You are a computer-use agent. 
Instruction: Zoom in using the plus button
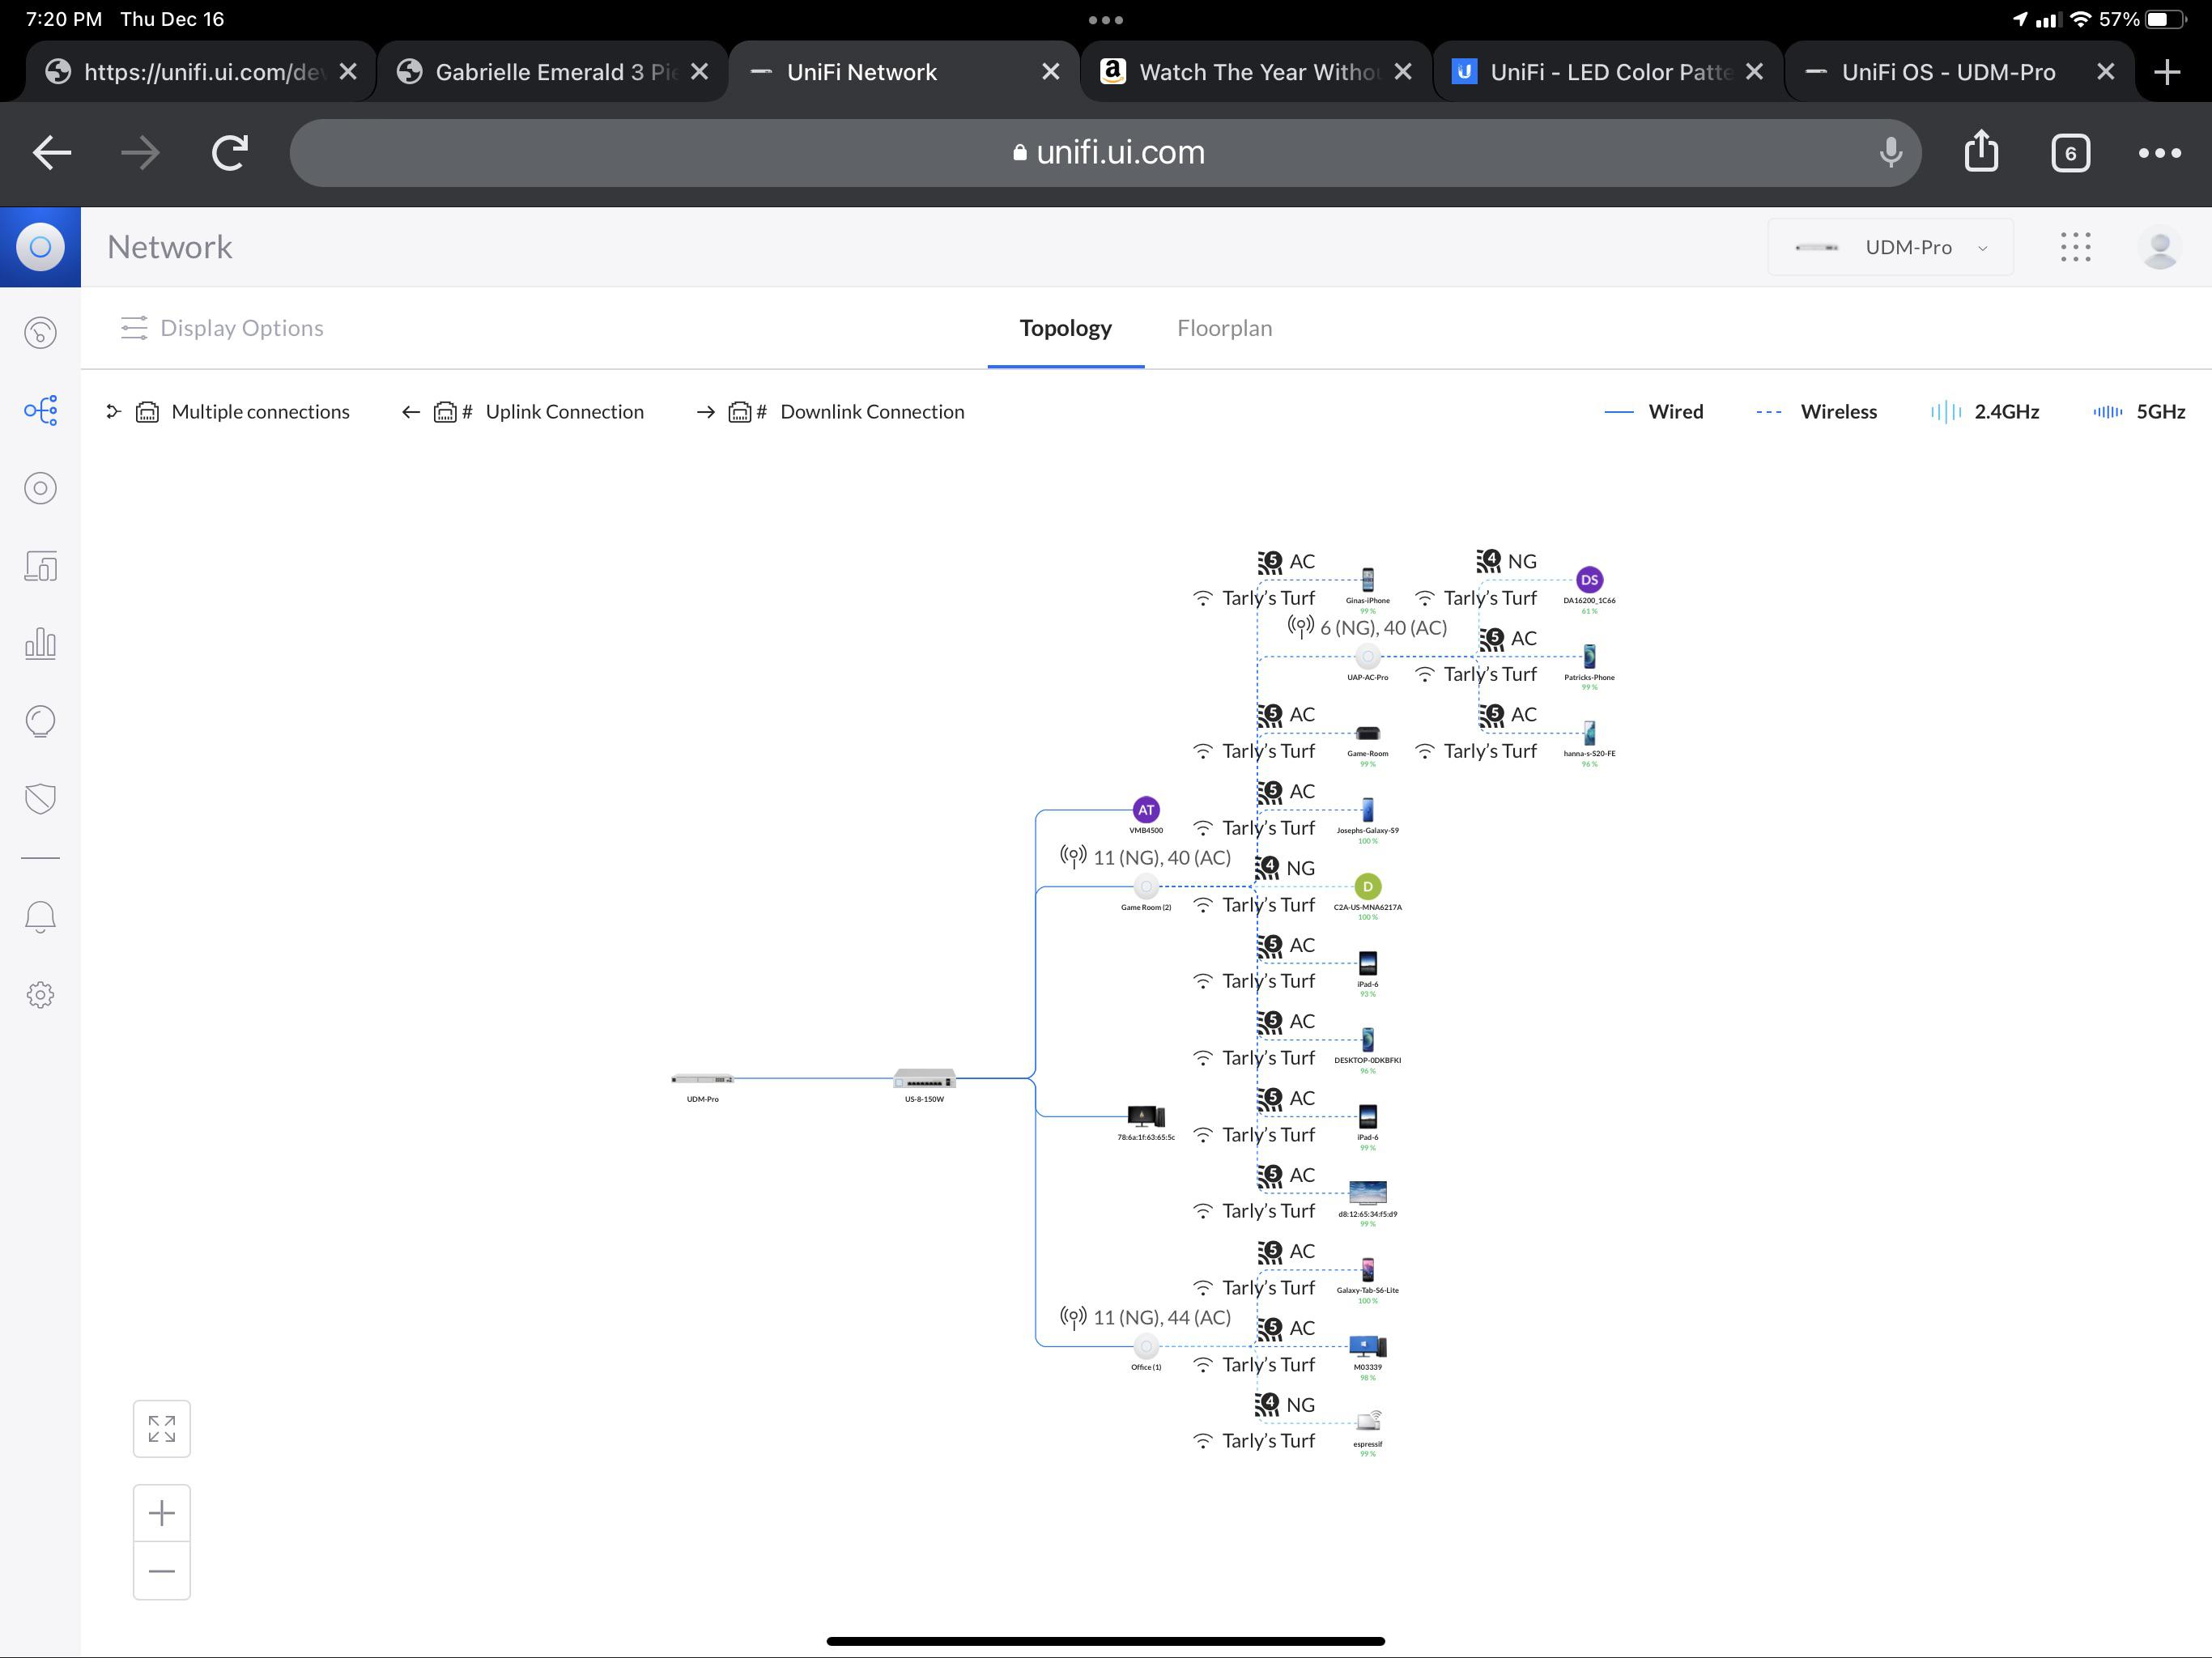coord(161,1512)
